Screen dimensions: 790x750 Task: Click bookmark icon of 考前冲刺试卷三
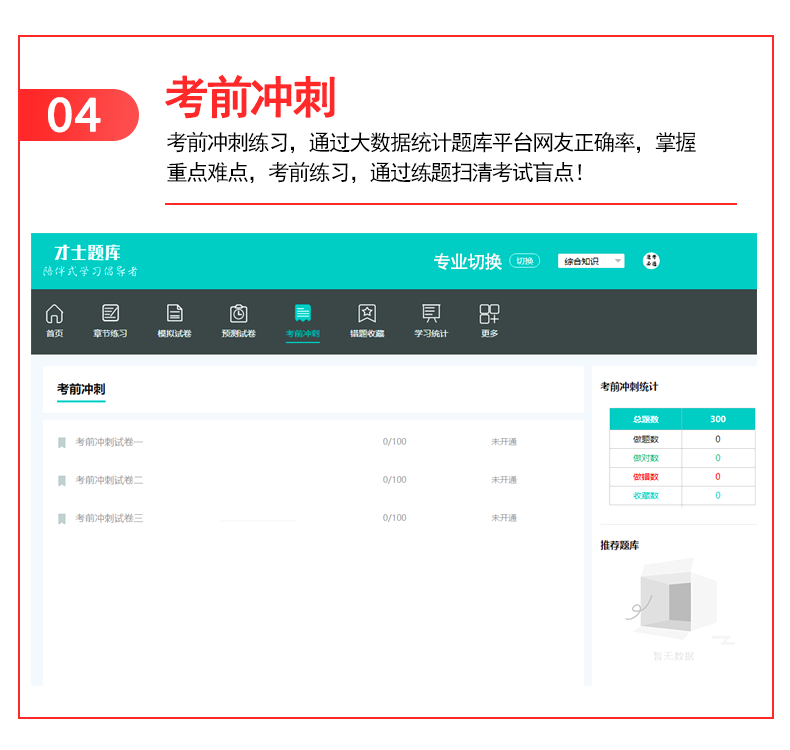(x=62, y=519)
